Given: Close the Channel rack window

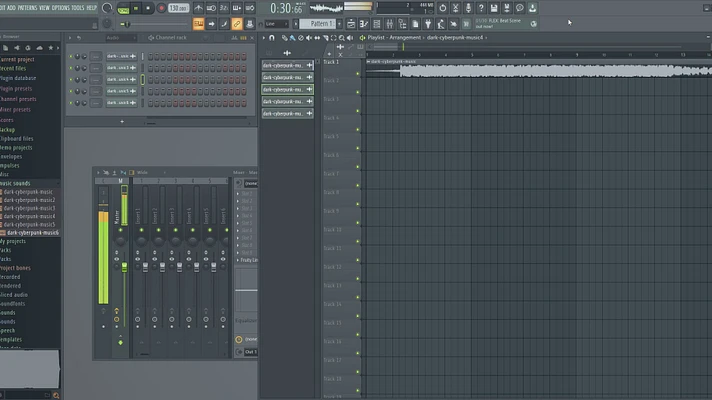Looking at the screenshot, I should pyautogui.click(x=252, y=38).
